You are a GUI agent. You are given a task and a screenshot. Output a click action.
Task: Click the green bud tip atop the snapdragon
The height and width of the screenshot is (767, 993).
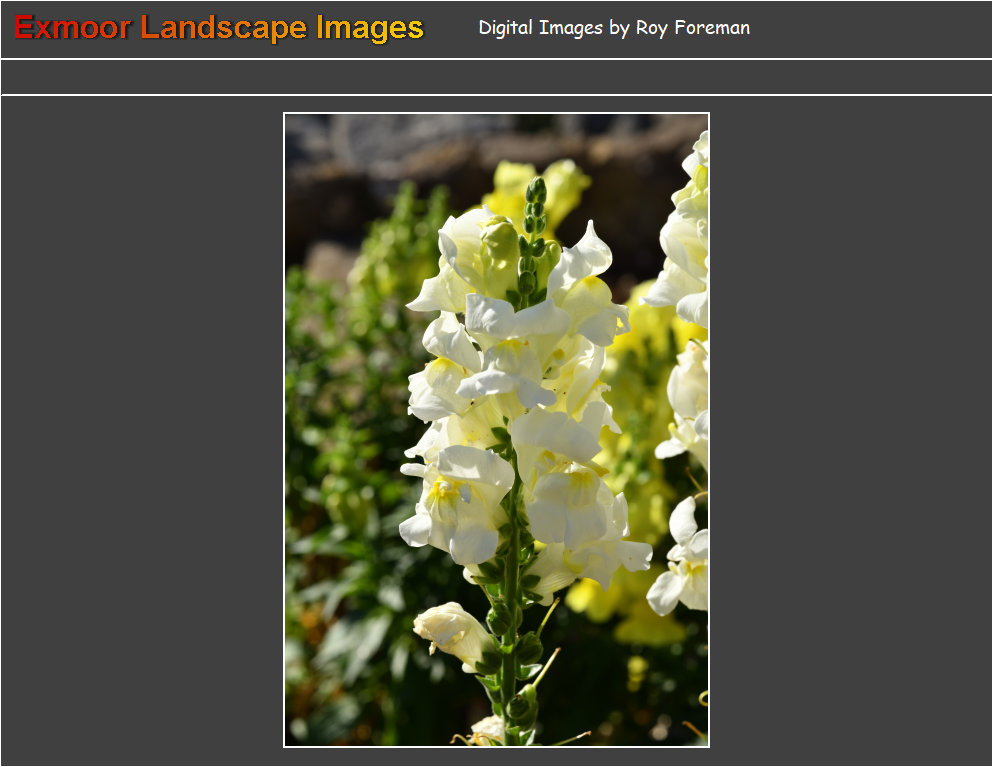tap(536, 190)
